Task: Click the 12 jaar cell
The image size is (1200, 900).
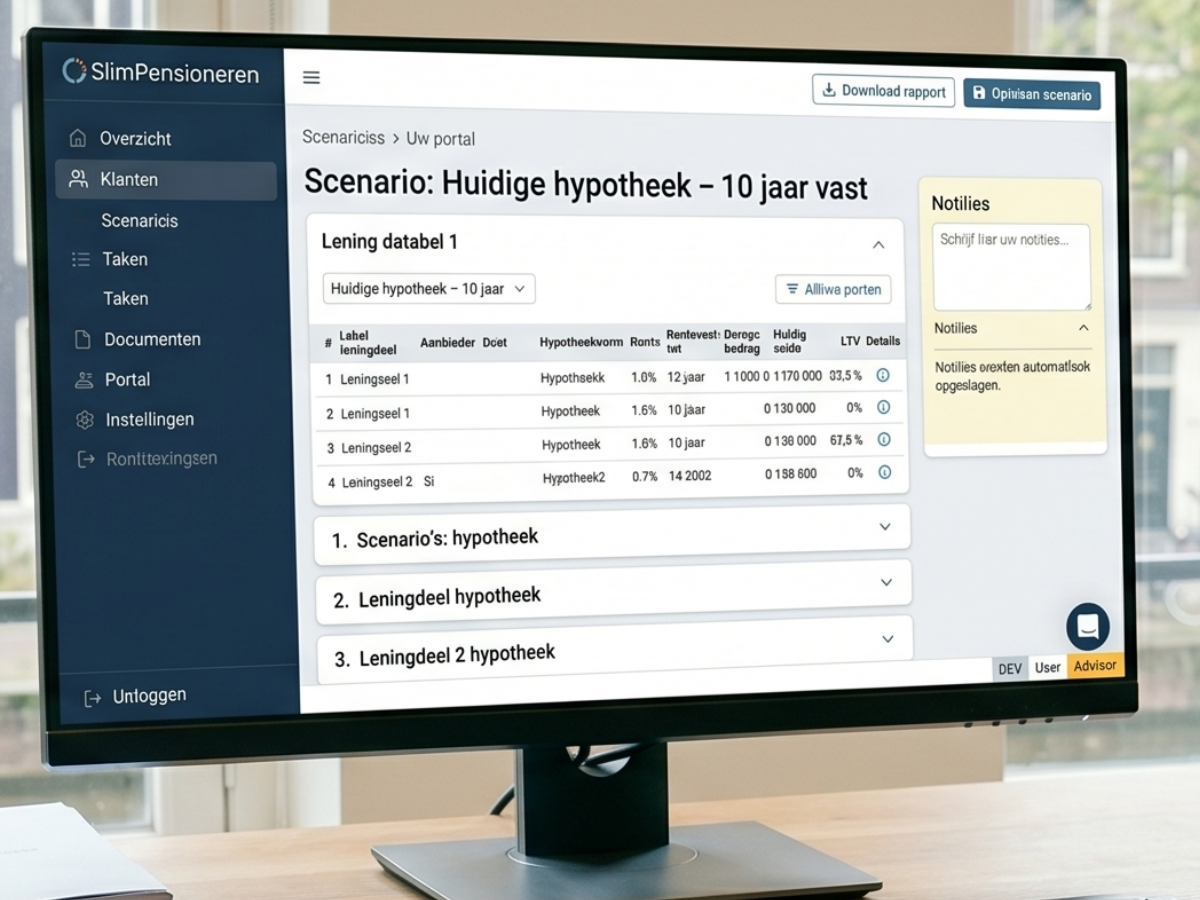Action: pos(686,377)
